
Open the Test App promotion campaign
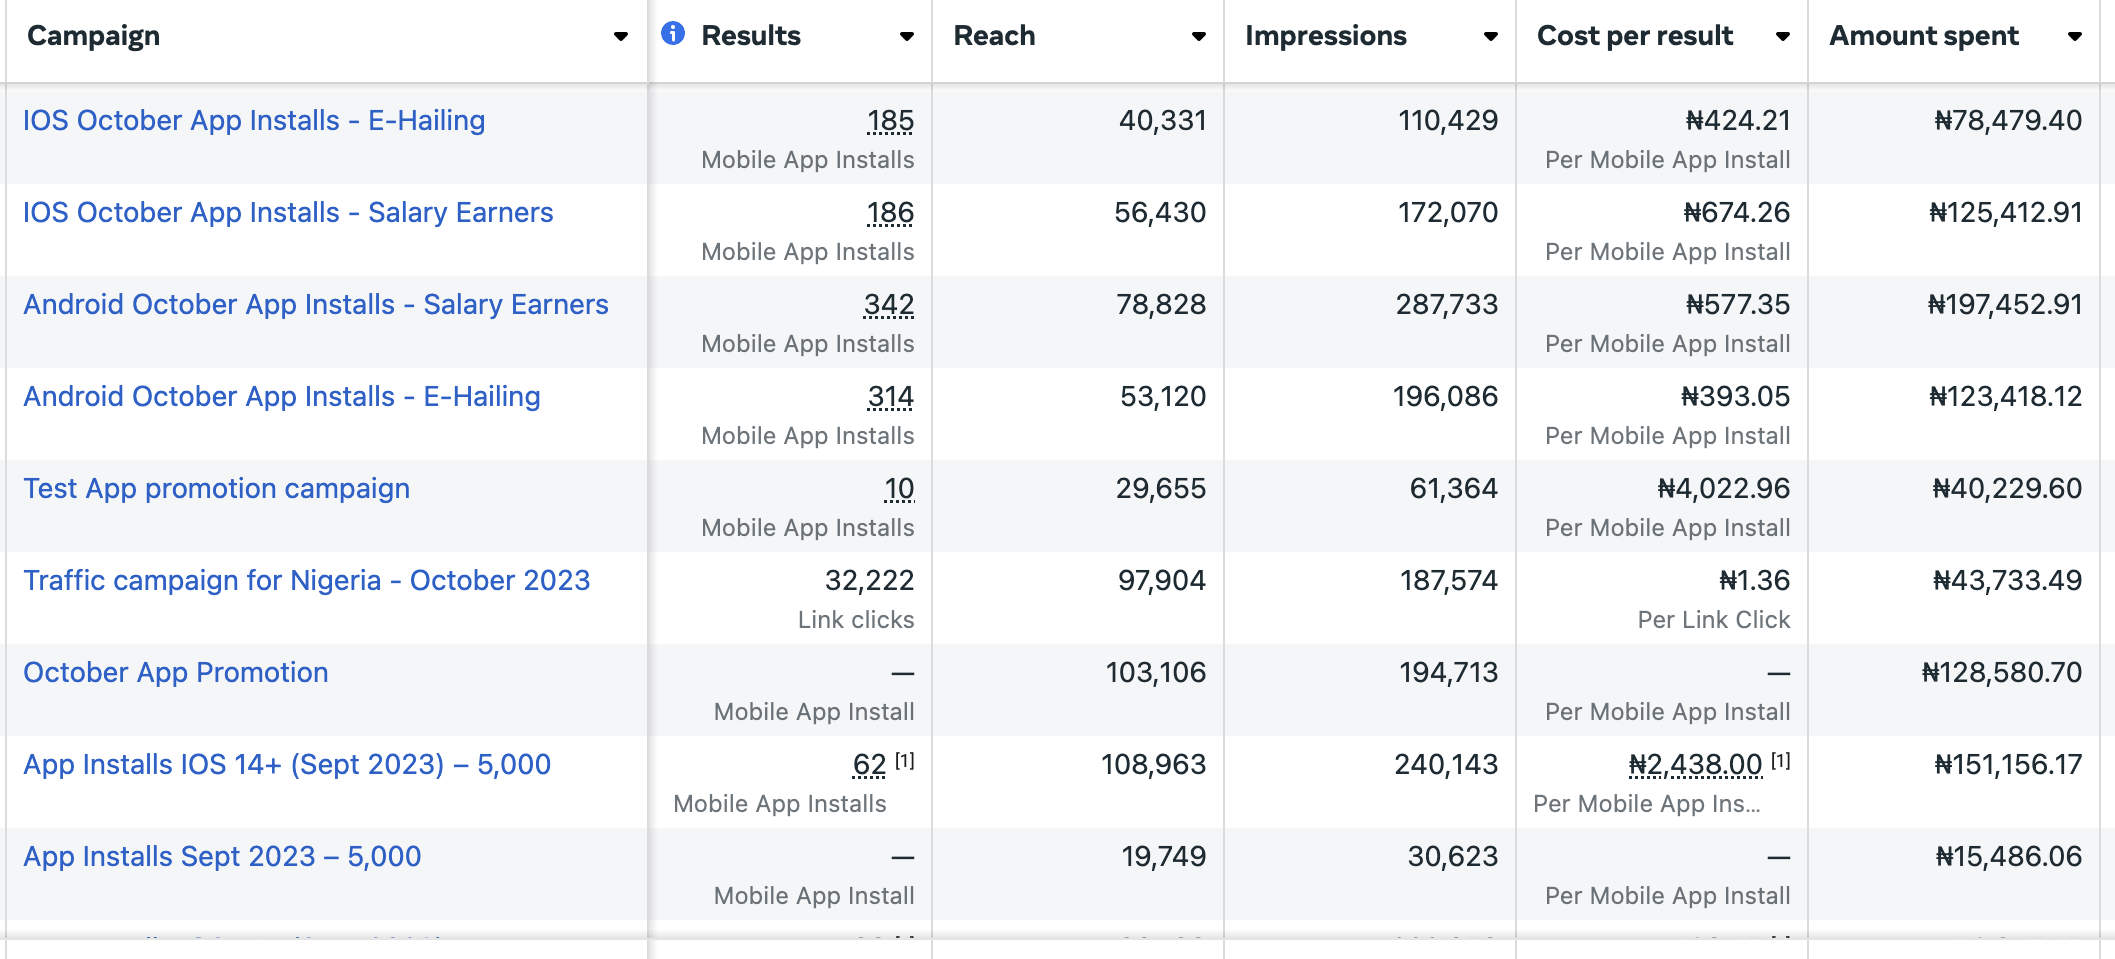point(217,489)
